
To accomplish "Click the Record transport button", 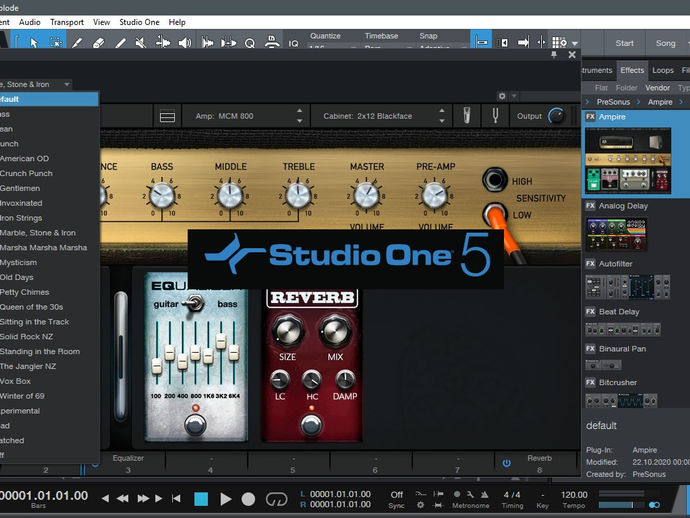I will 248,499.
